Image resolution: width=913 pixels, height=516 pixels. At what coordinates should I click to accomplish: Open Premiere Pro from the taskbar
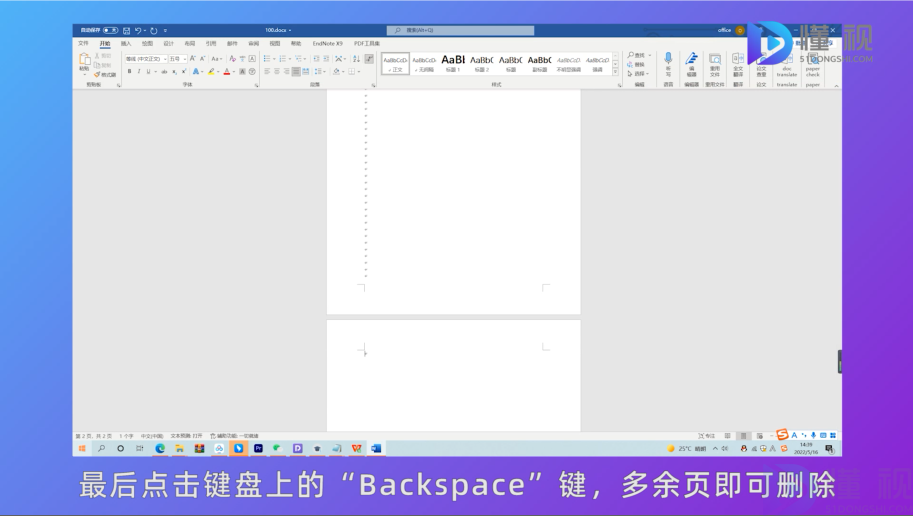[x=258, y=448]
